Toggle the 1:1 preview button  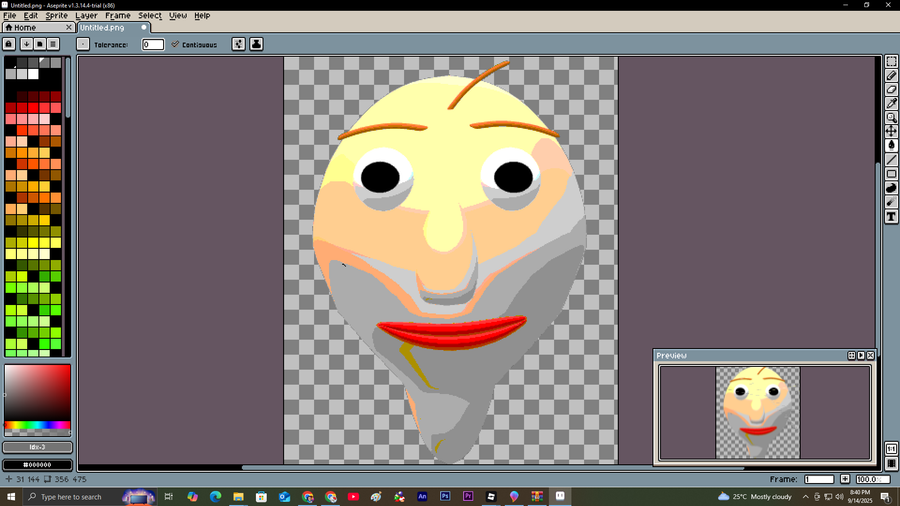pyautogui.click(x=891, y=449)
